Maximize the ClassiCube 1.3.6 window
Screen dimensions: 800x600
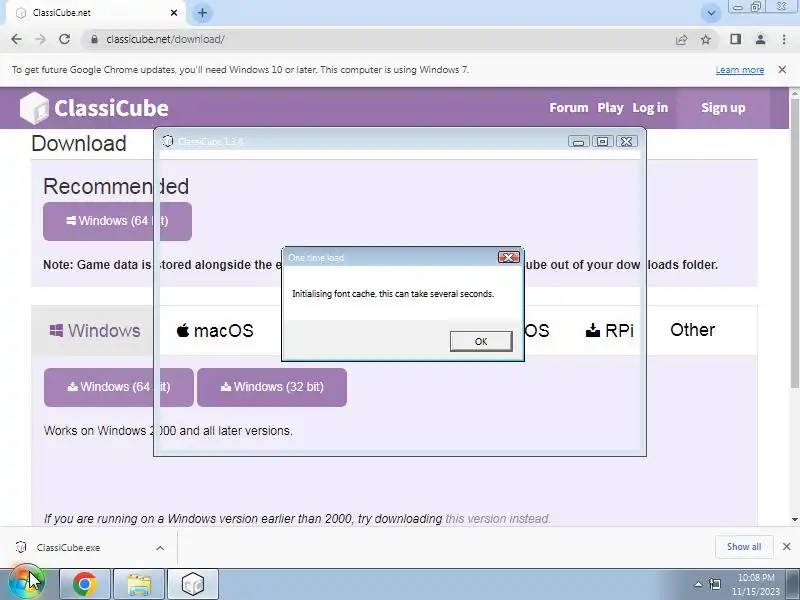tap(603, 141)
